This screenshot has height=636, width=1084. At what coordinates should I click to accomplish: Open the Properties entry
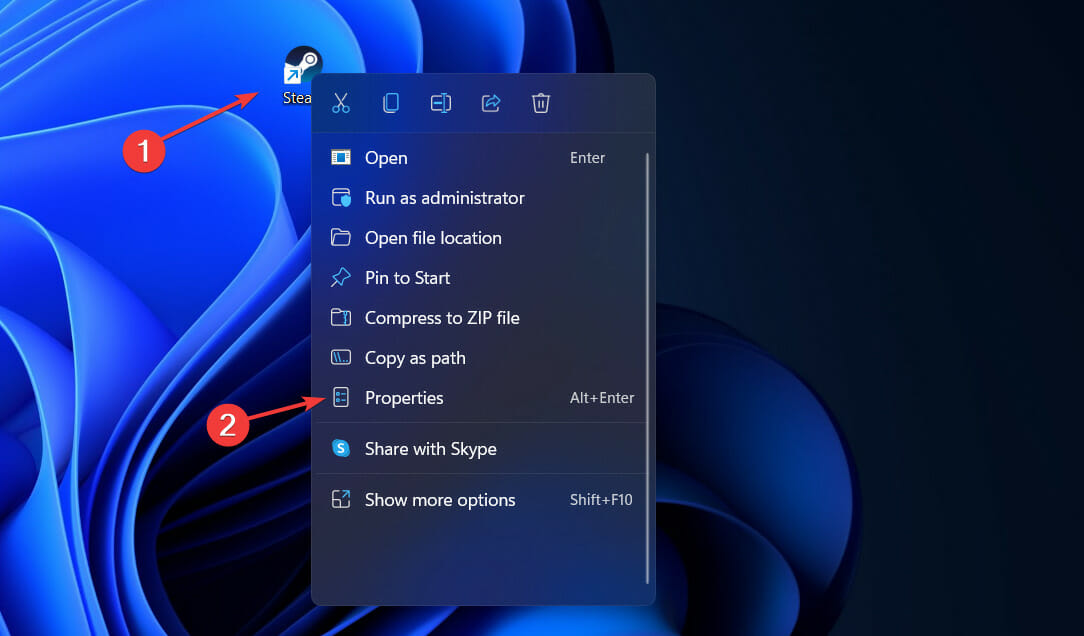(x=404, y=397)
